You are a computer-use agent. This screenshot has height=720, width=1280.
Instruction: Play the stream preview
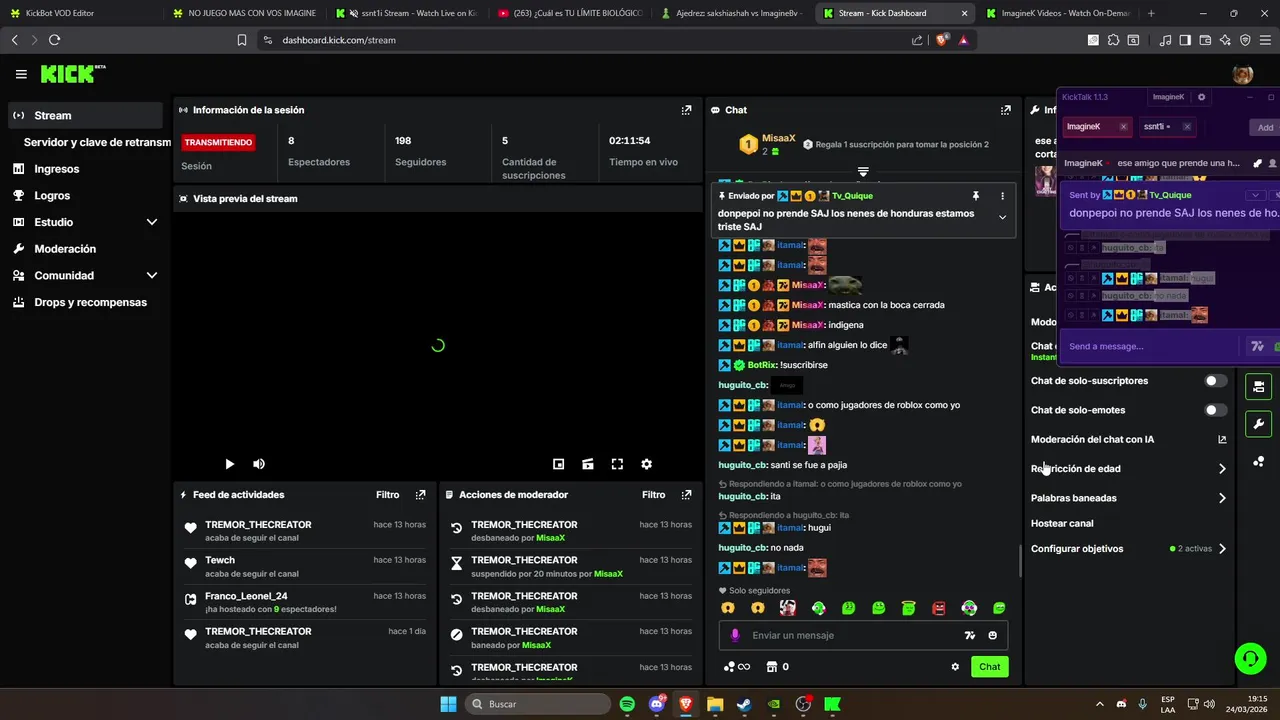pyautogui.click(x=229, y=464)
